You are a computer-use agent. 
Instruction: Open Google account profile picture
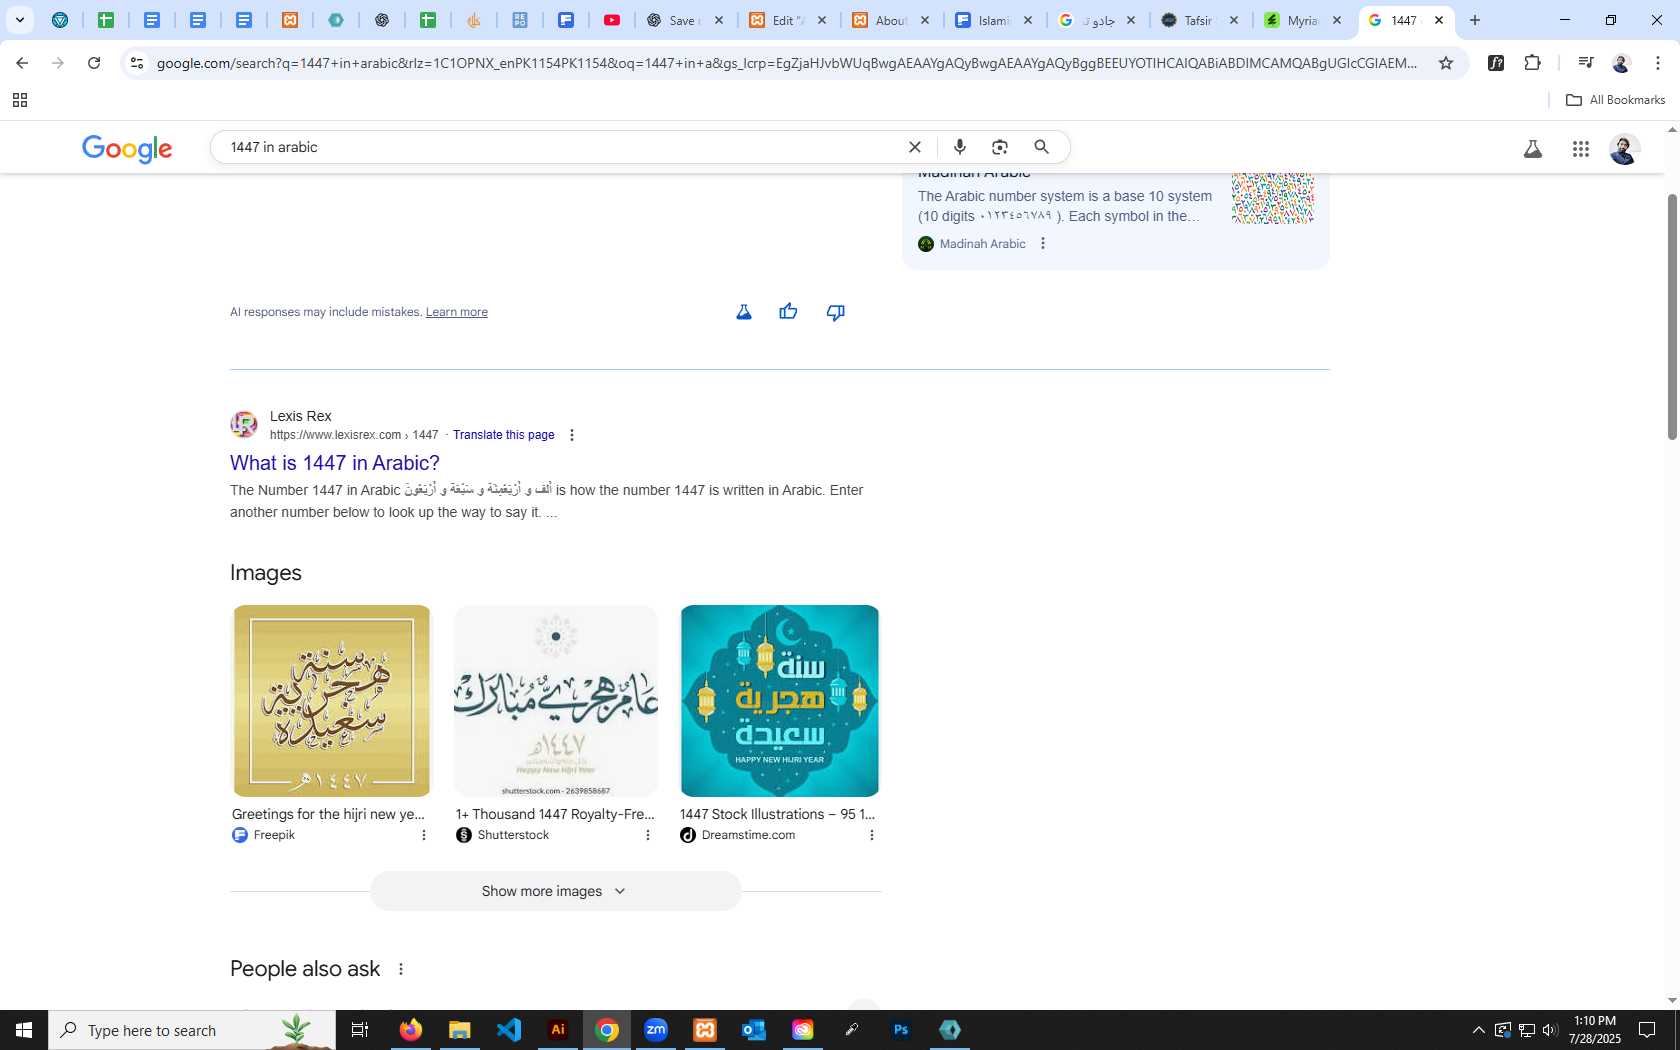(x=1624, y=149)
